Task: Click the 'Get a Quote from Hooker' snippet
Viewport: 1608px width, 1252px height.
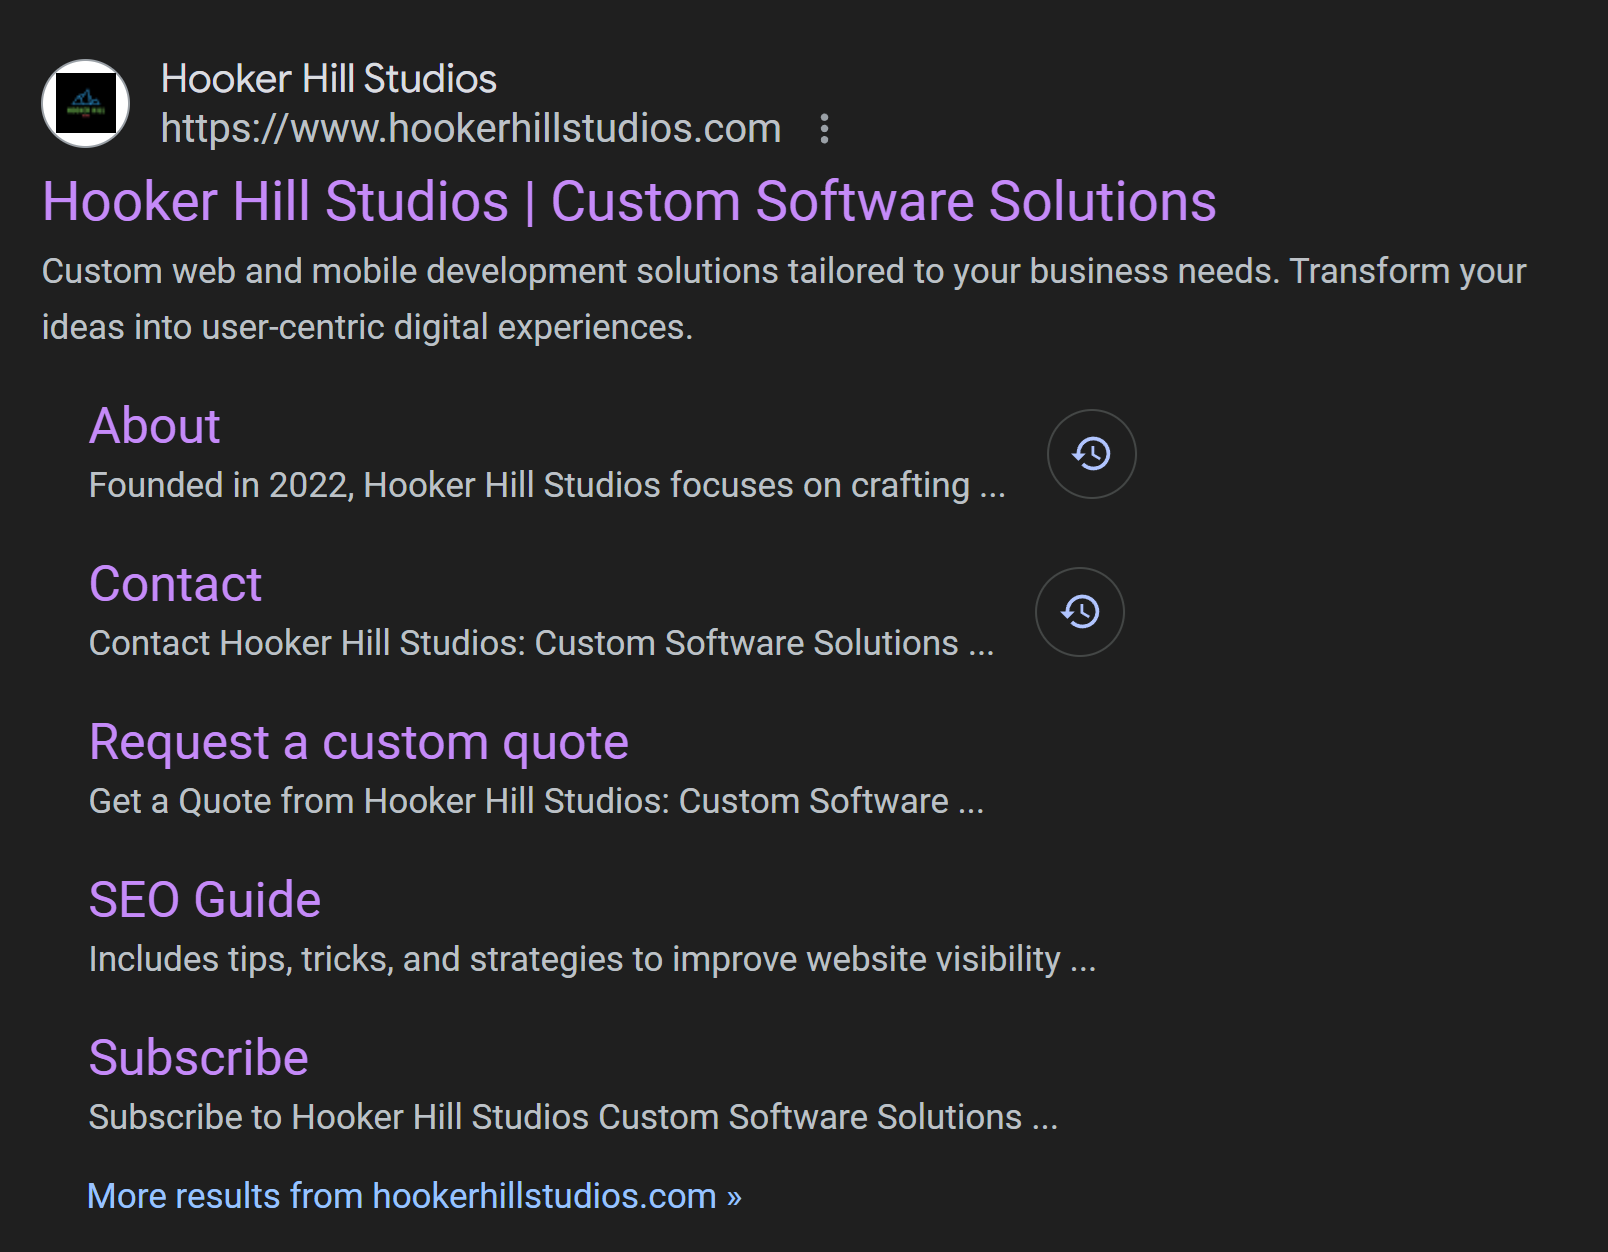Action: [x=537, y=802]
